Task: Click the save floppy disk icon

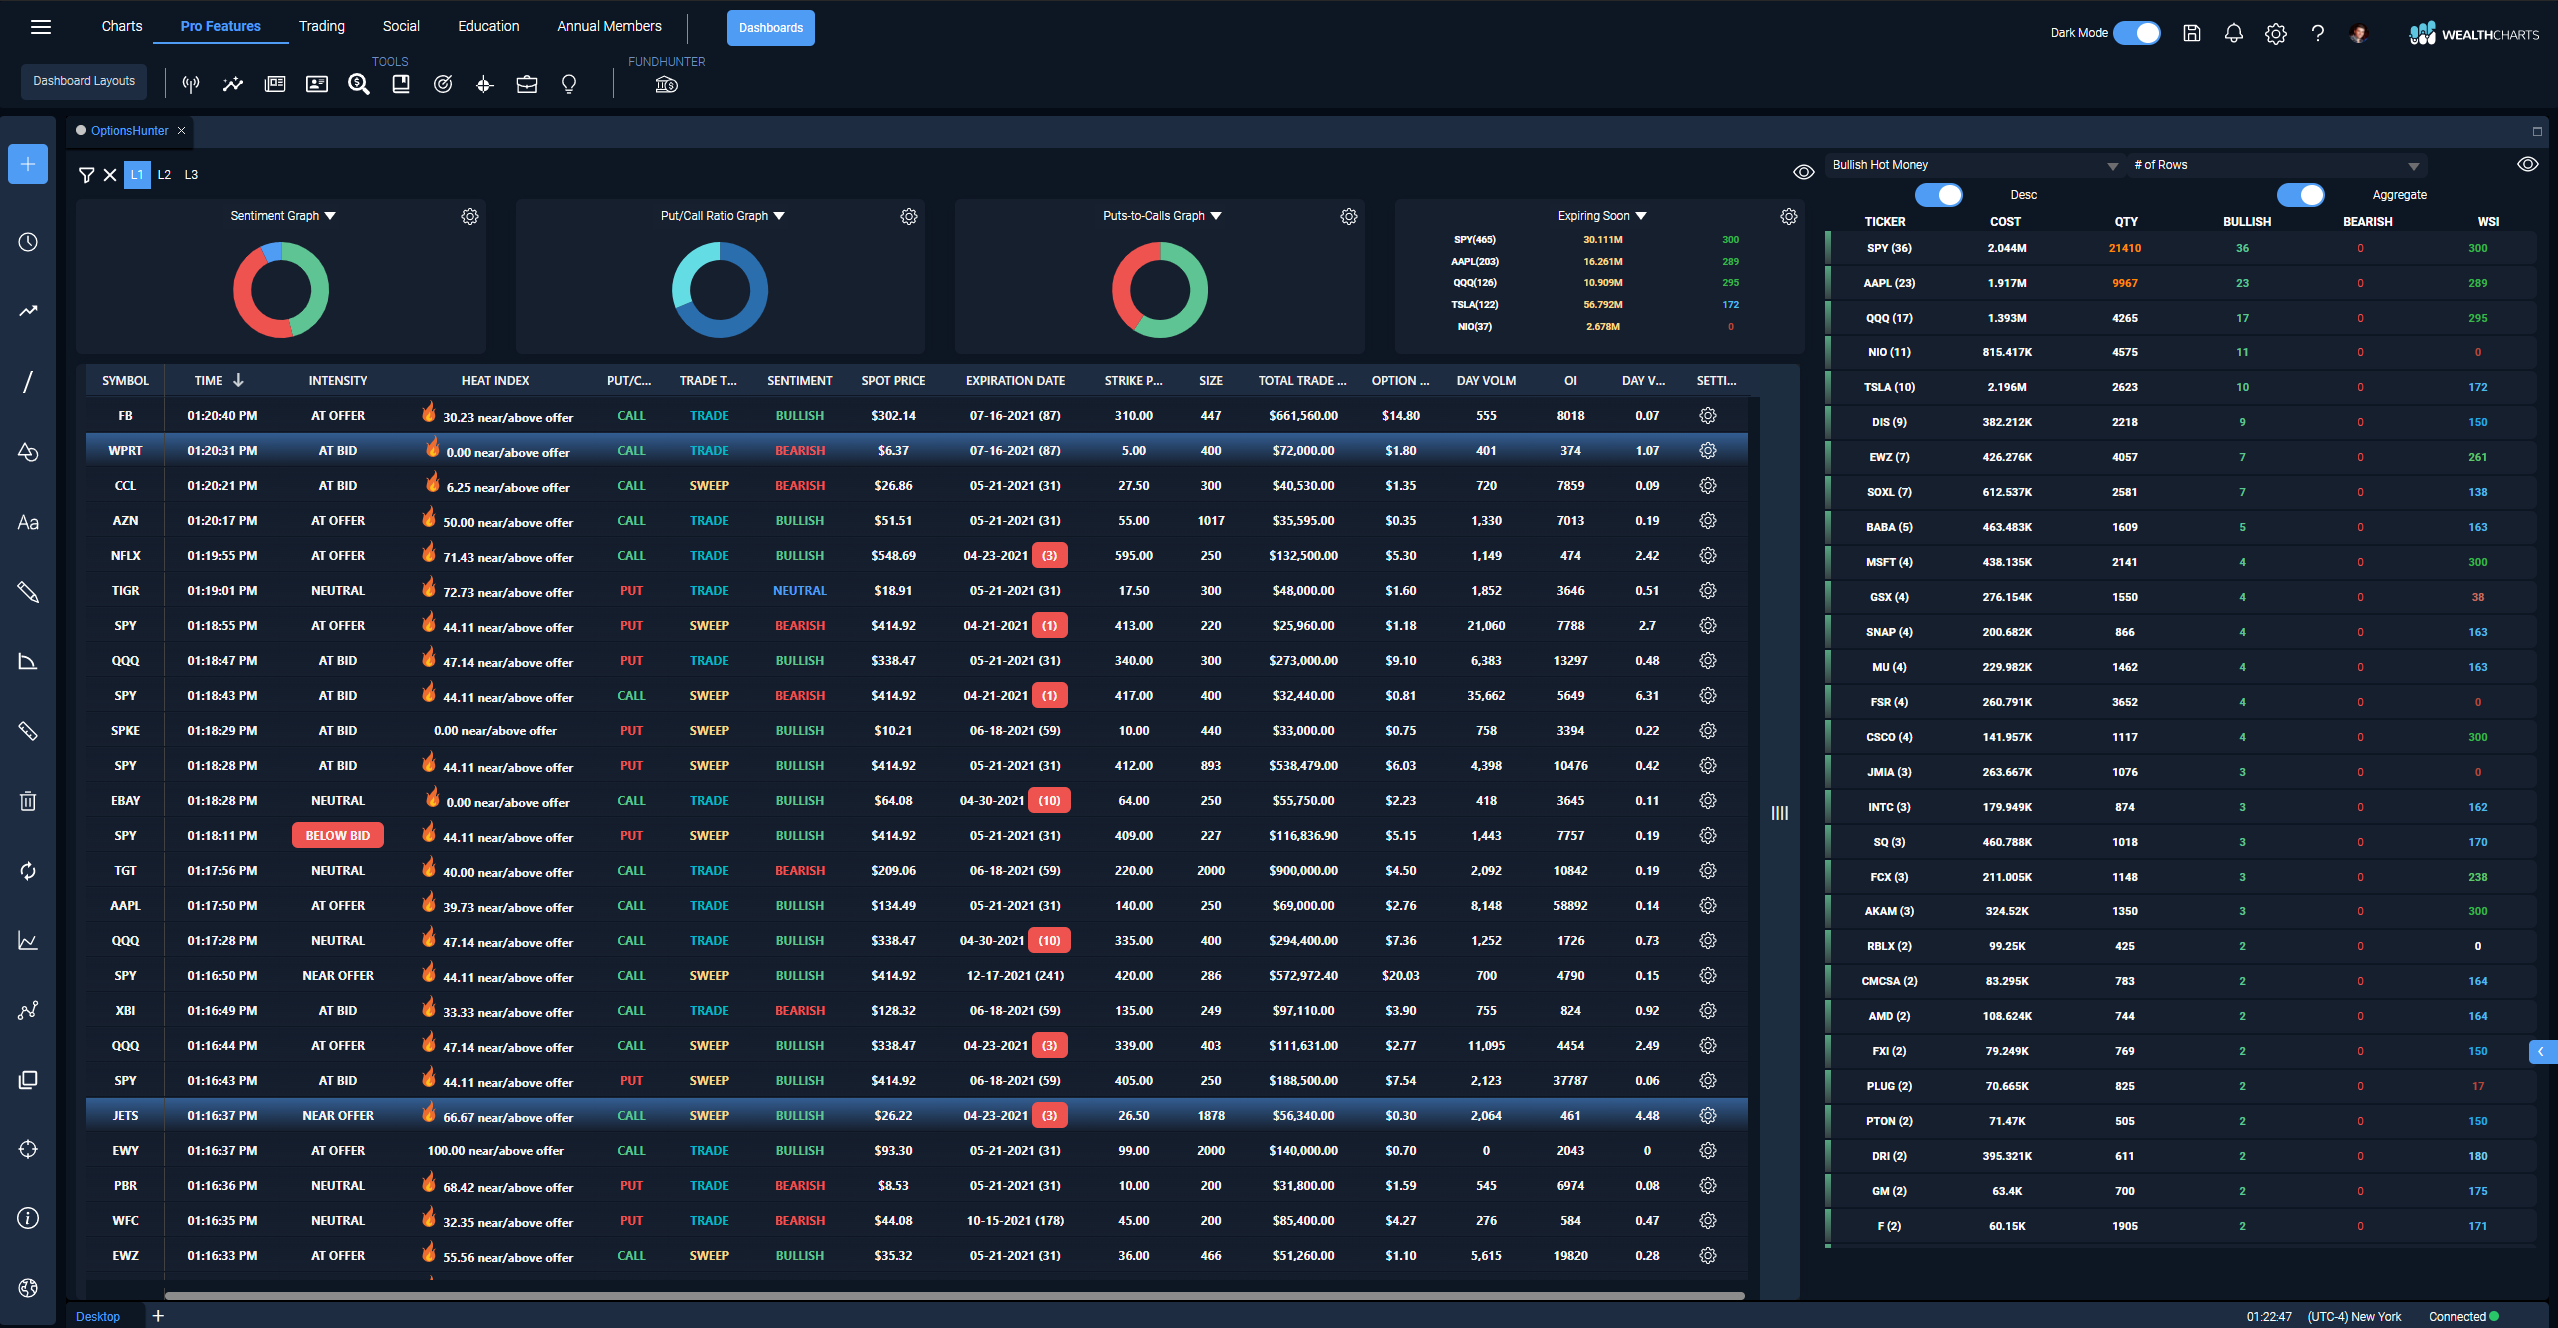Action: coord(2192,34)
